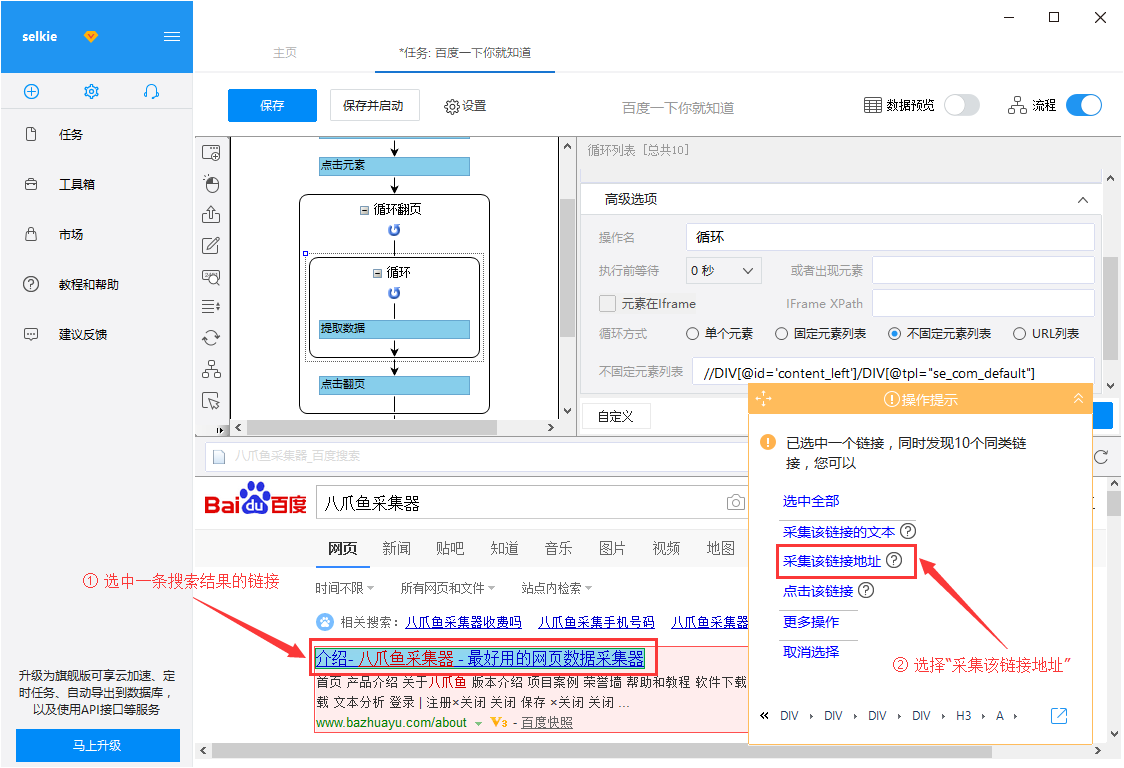Click the 点击该链接 link
Image resolution: width=1124 pixels, height=768 pixels.
pyautogui.click(x=818, y=592)
